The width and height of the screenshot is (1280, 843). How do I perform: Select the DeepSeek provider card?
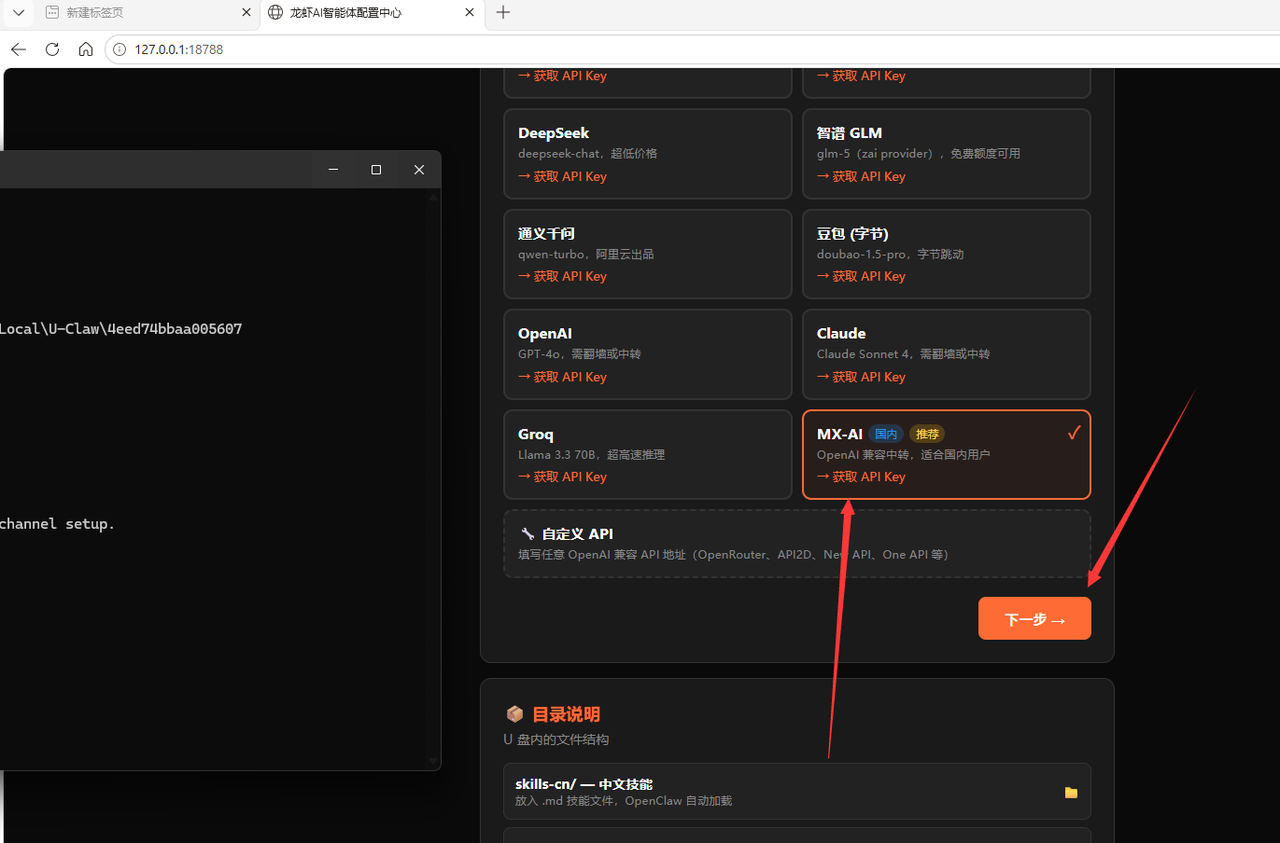tap(648, 154)
